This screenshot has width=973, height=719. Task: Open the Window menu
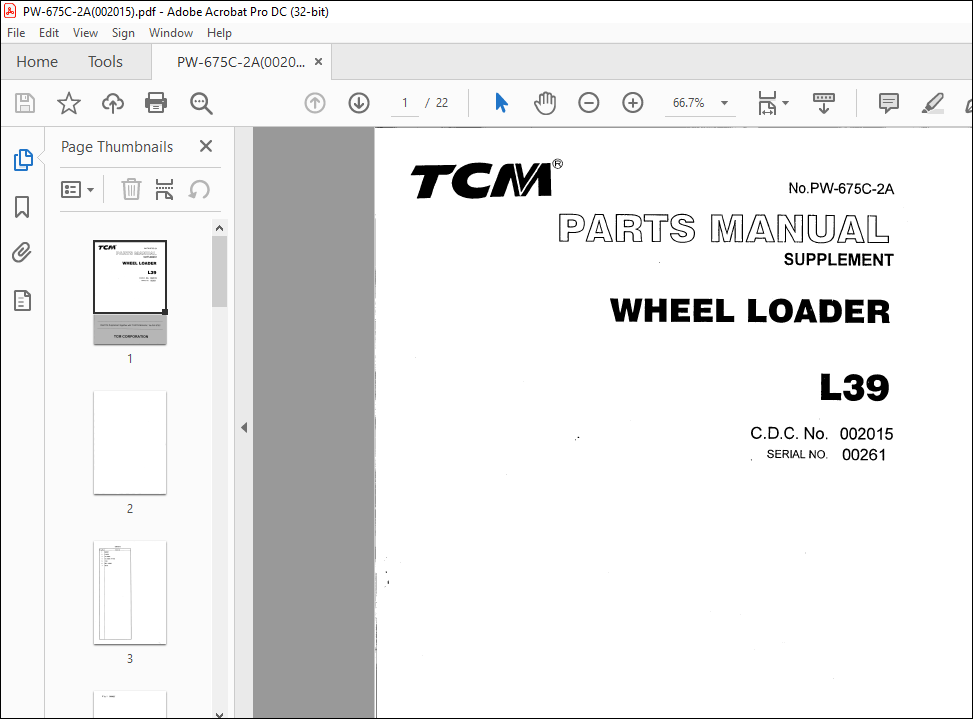[171, 33]
